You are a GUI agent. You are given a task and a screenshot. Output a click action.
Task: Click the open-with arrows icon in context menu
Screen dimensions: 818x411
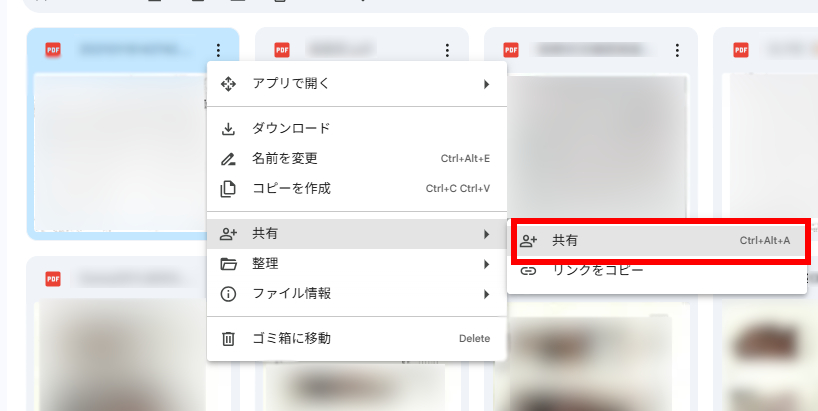click(228, 84)
